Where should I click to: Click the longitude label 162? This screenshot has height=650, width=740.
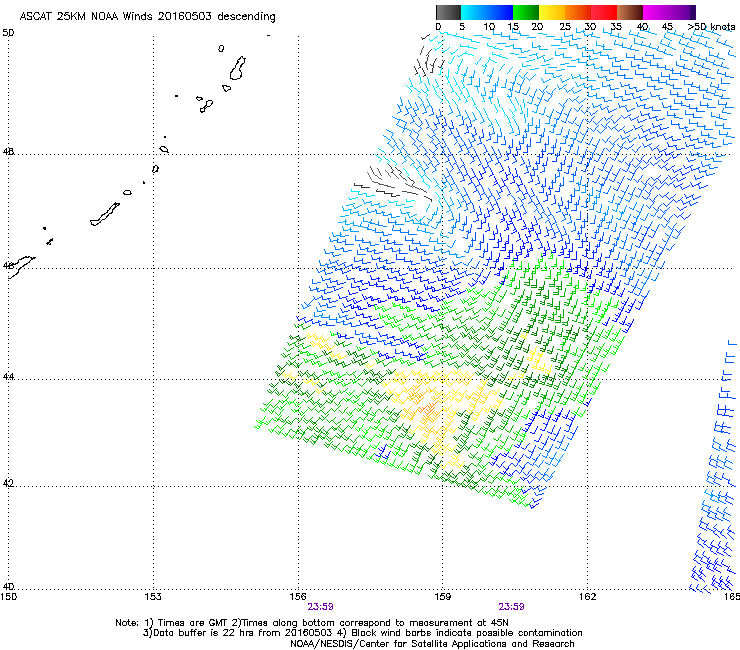tap(587, 597)
